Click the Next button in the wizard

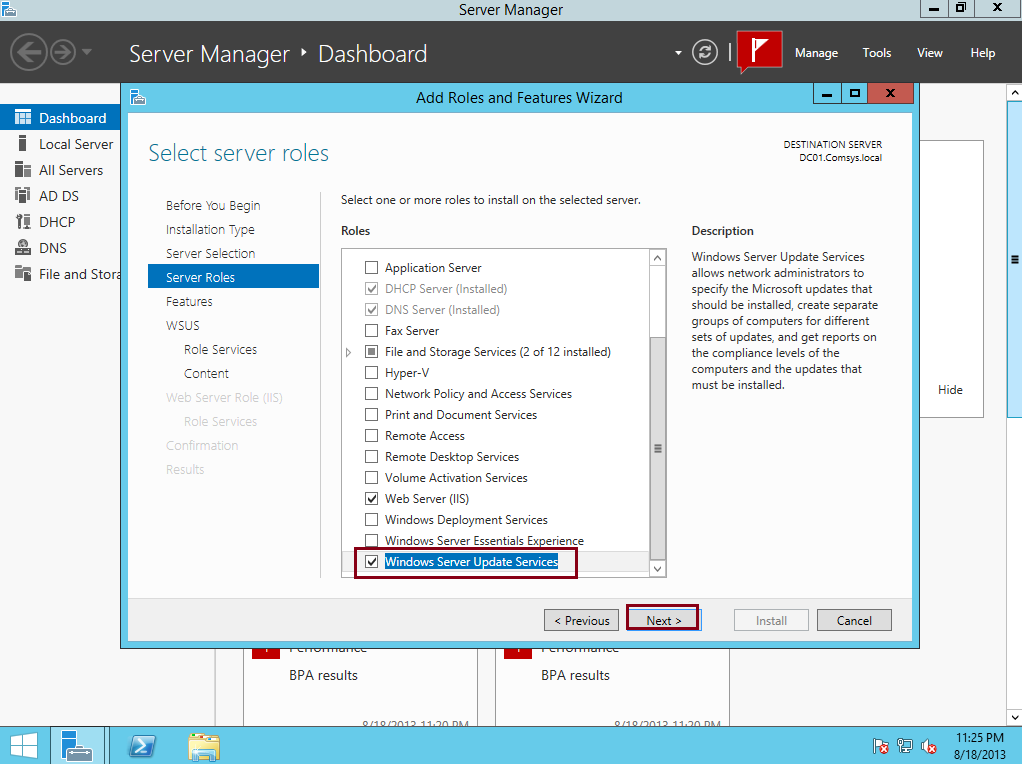tap(661, 619)
